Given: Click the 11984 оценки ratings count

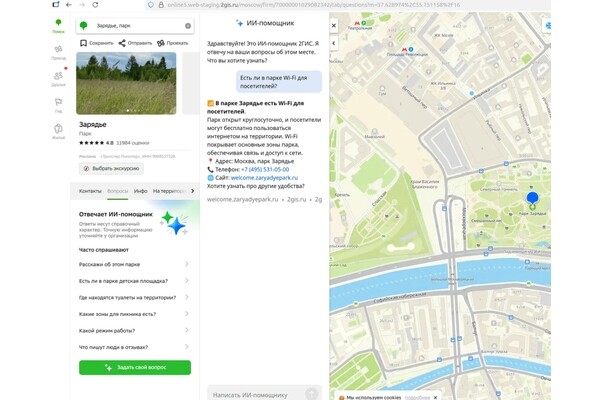Looking at the screenshot, I should click(x=133, y=143).
